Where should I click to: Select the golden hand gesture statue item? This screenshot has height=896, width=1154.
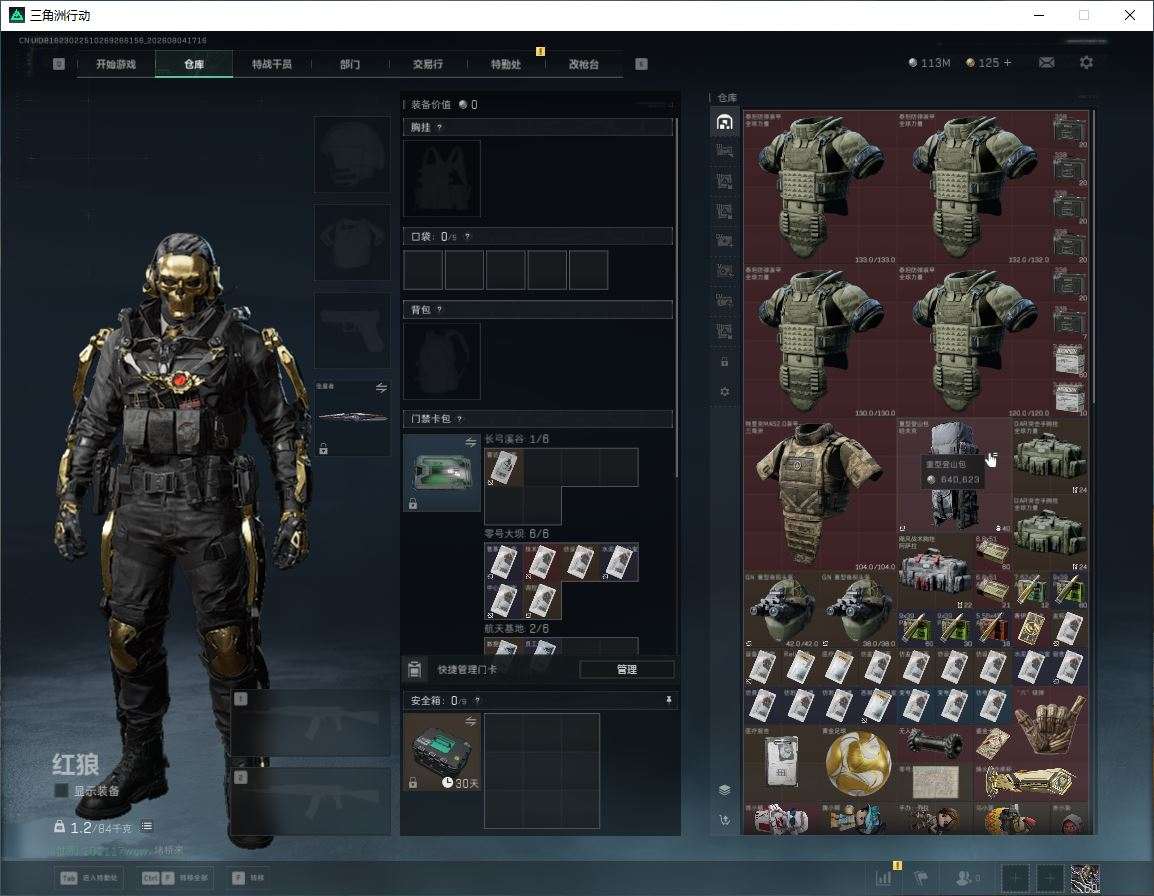point(1050,724)
